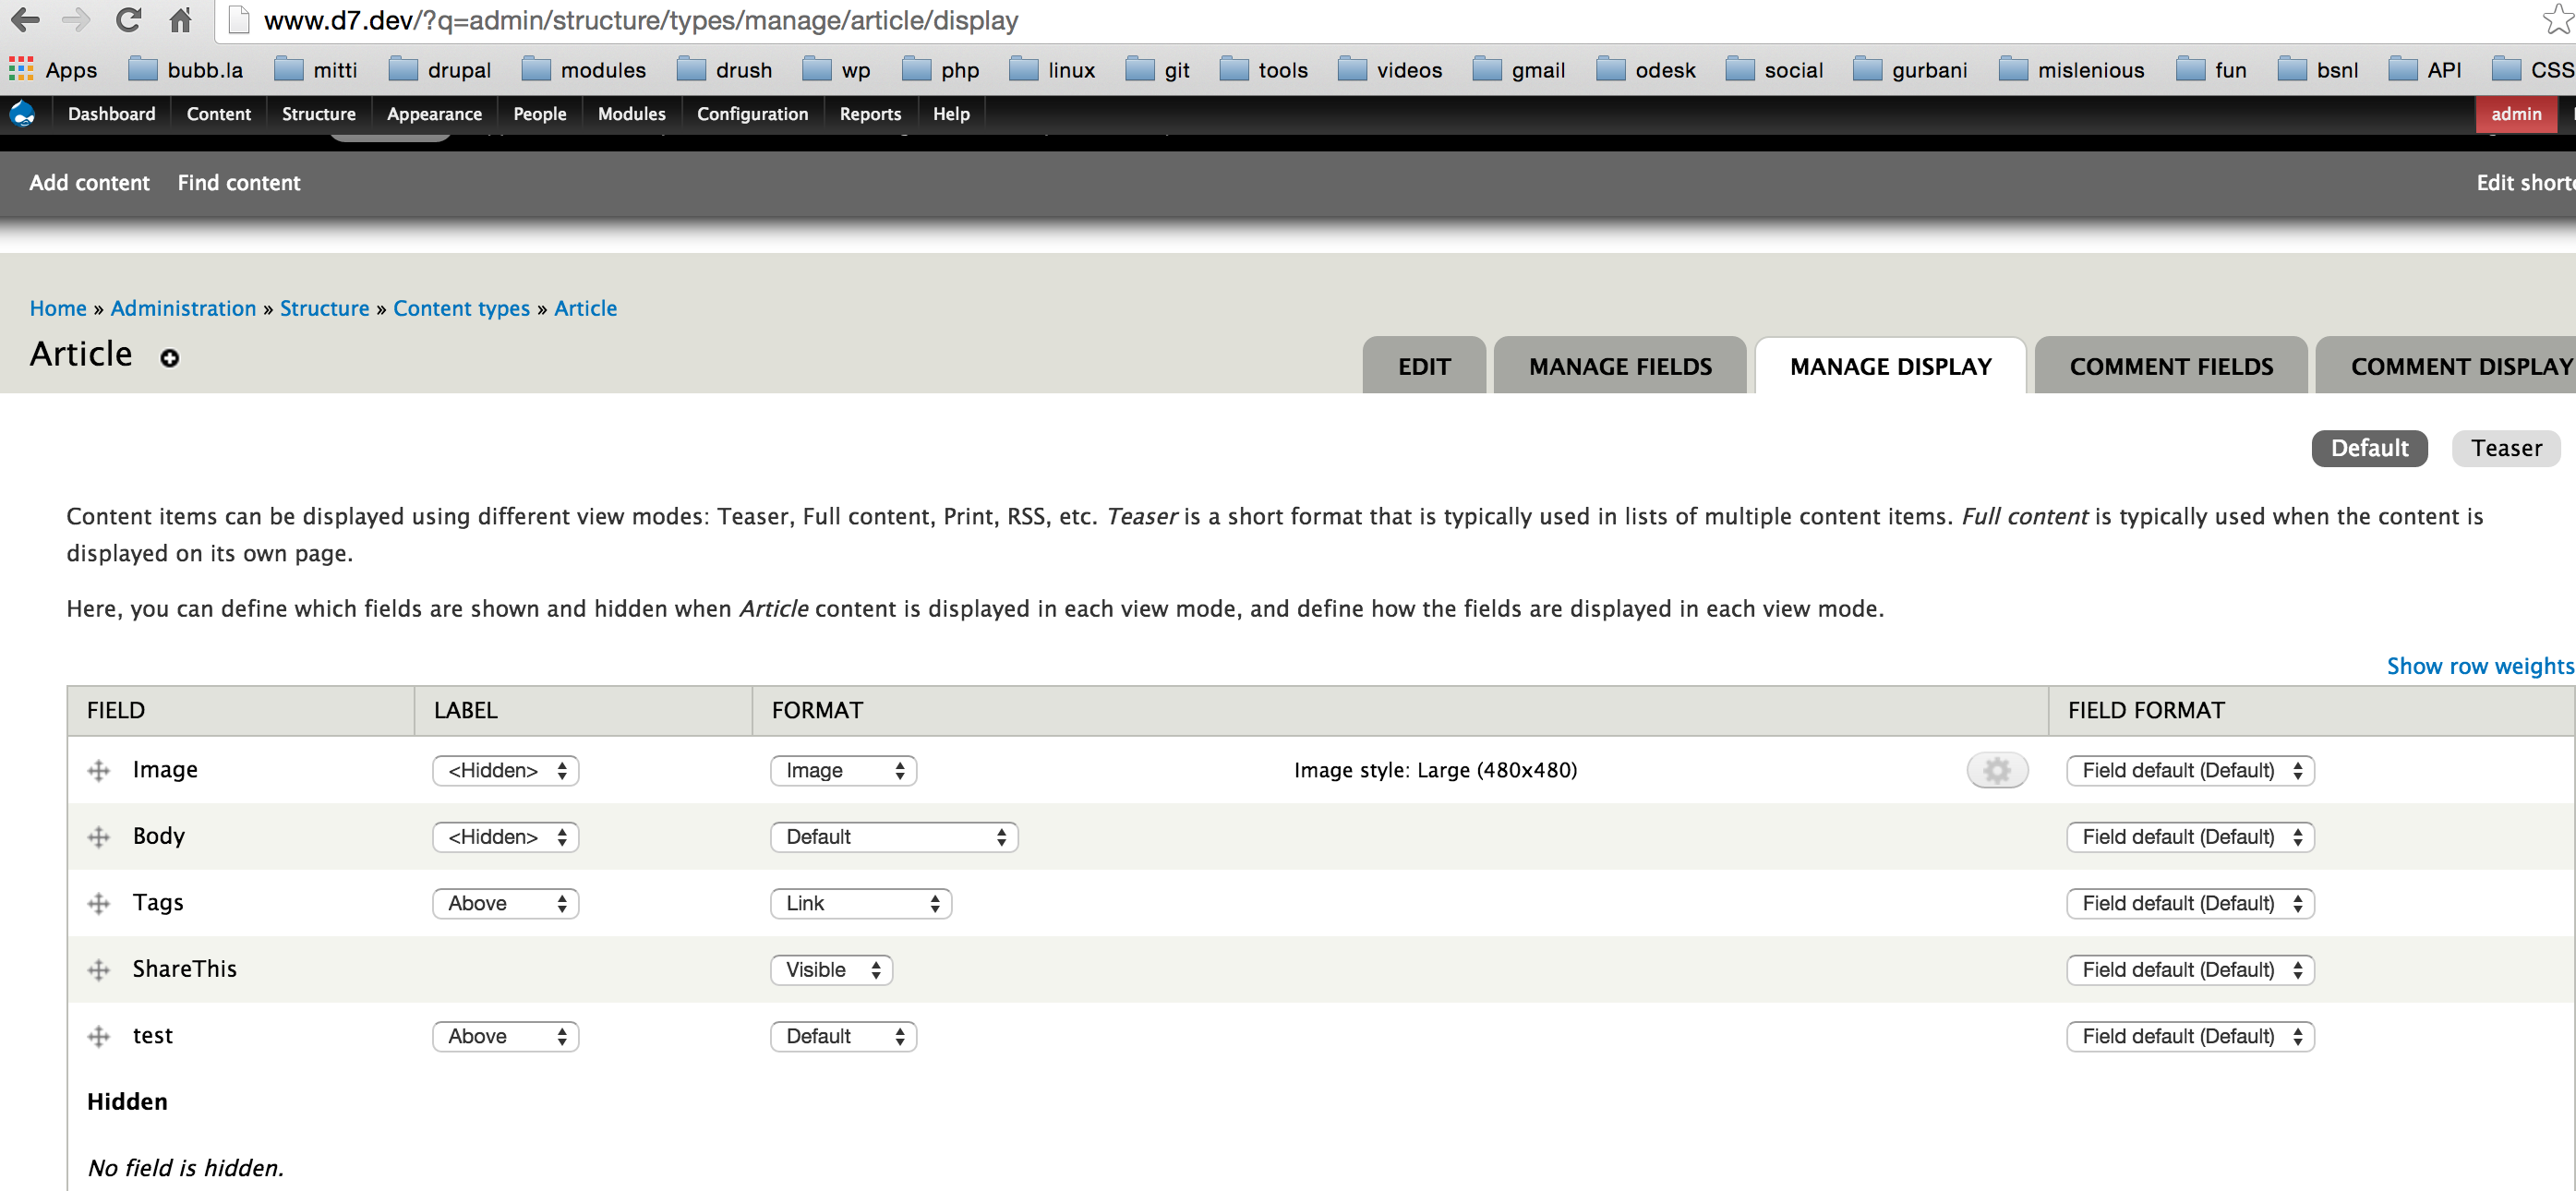The width and height of the screenshot is (2576, 1191).
Task: Click the Structure menu item
Action: click(x=317, y=114)
